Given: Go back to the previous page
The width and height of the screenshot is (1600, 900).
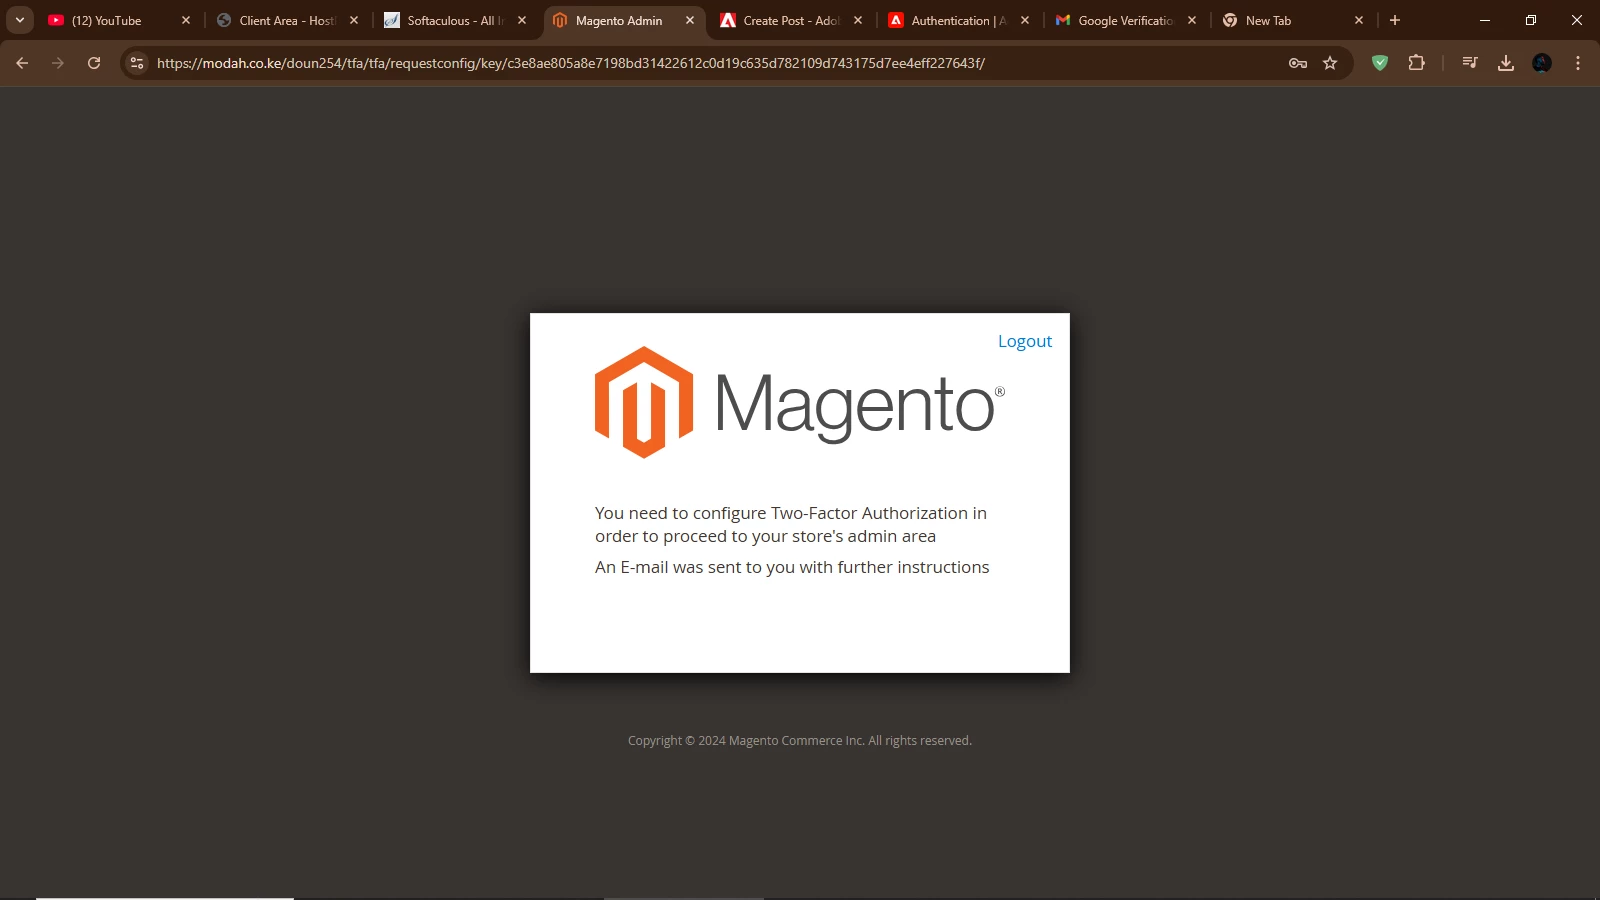Looking at the screenshot, I should click(x=22, y=63).
